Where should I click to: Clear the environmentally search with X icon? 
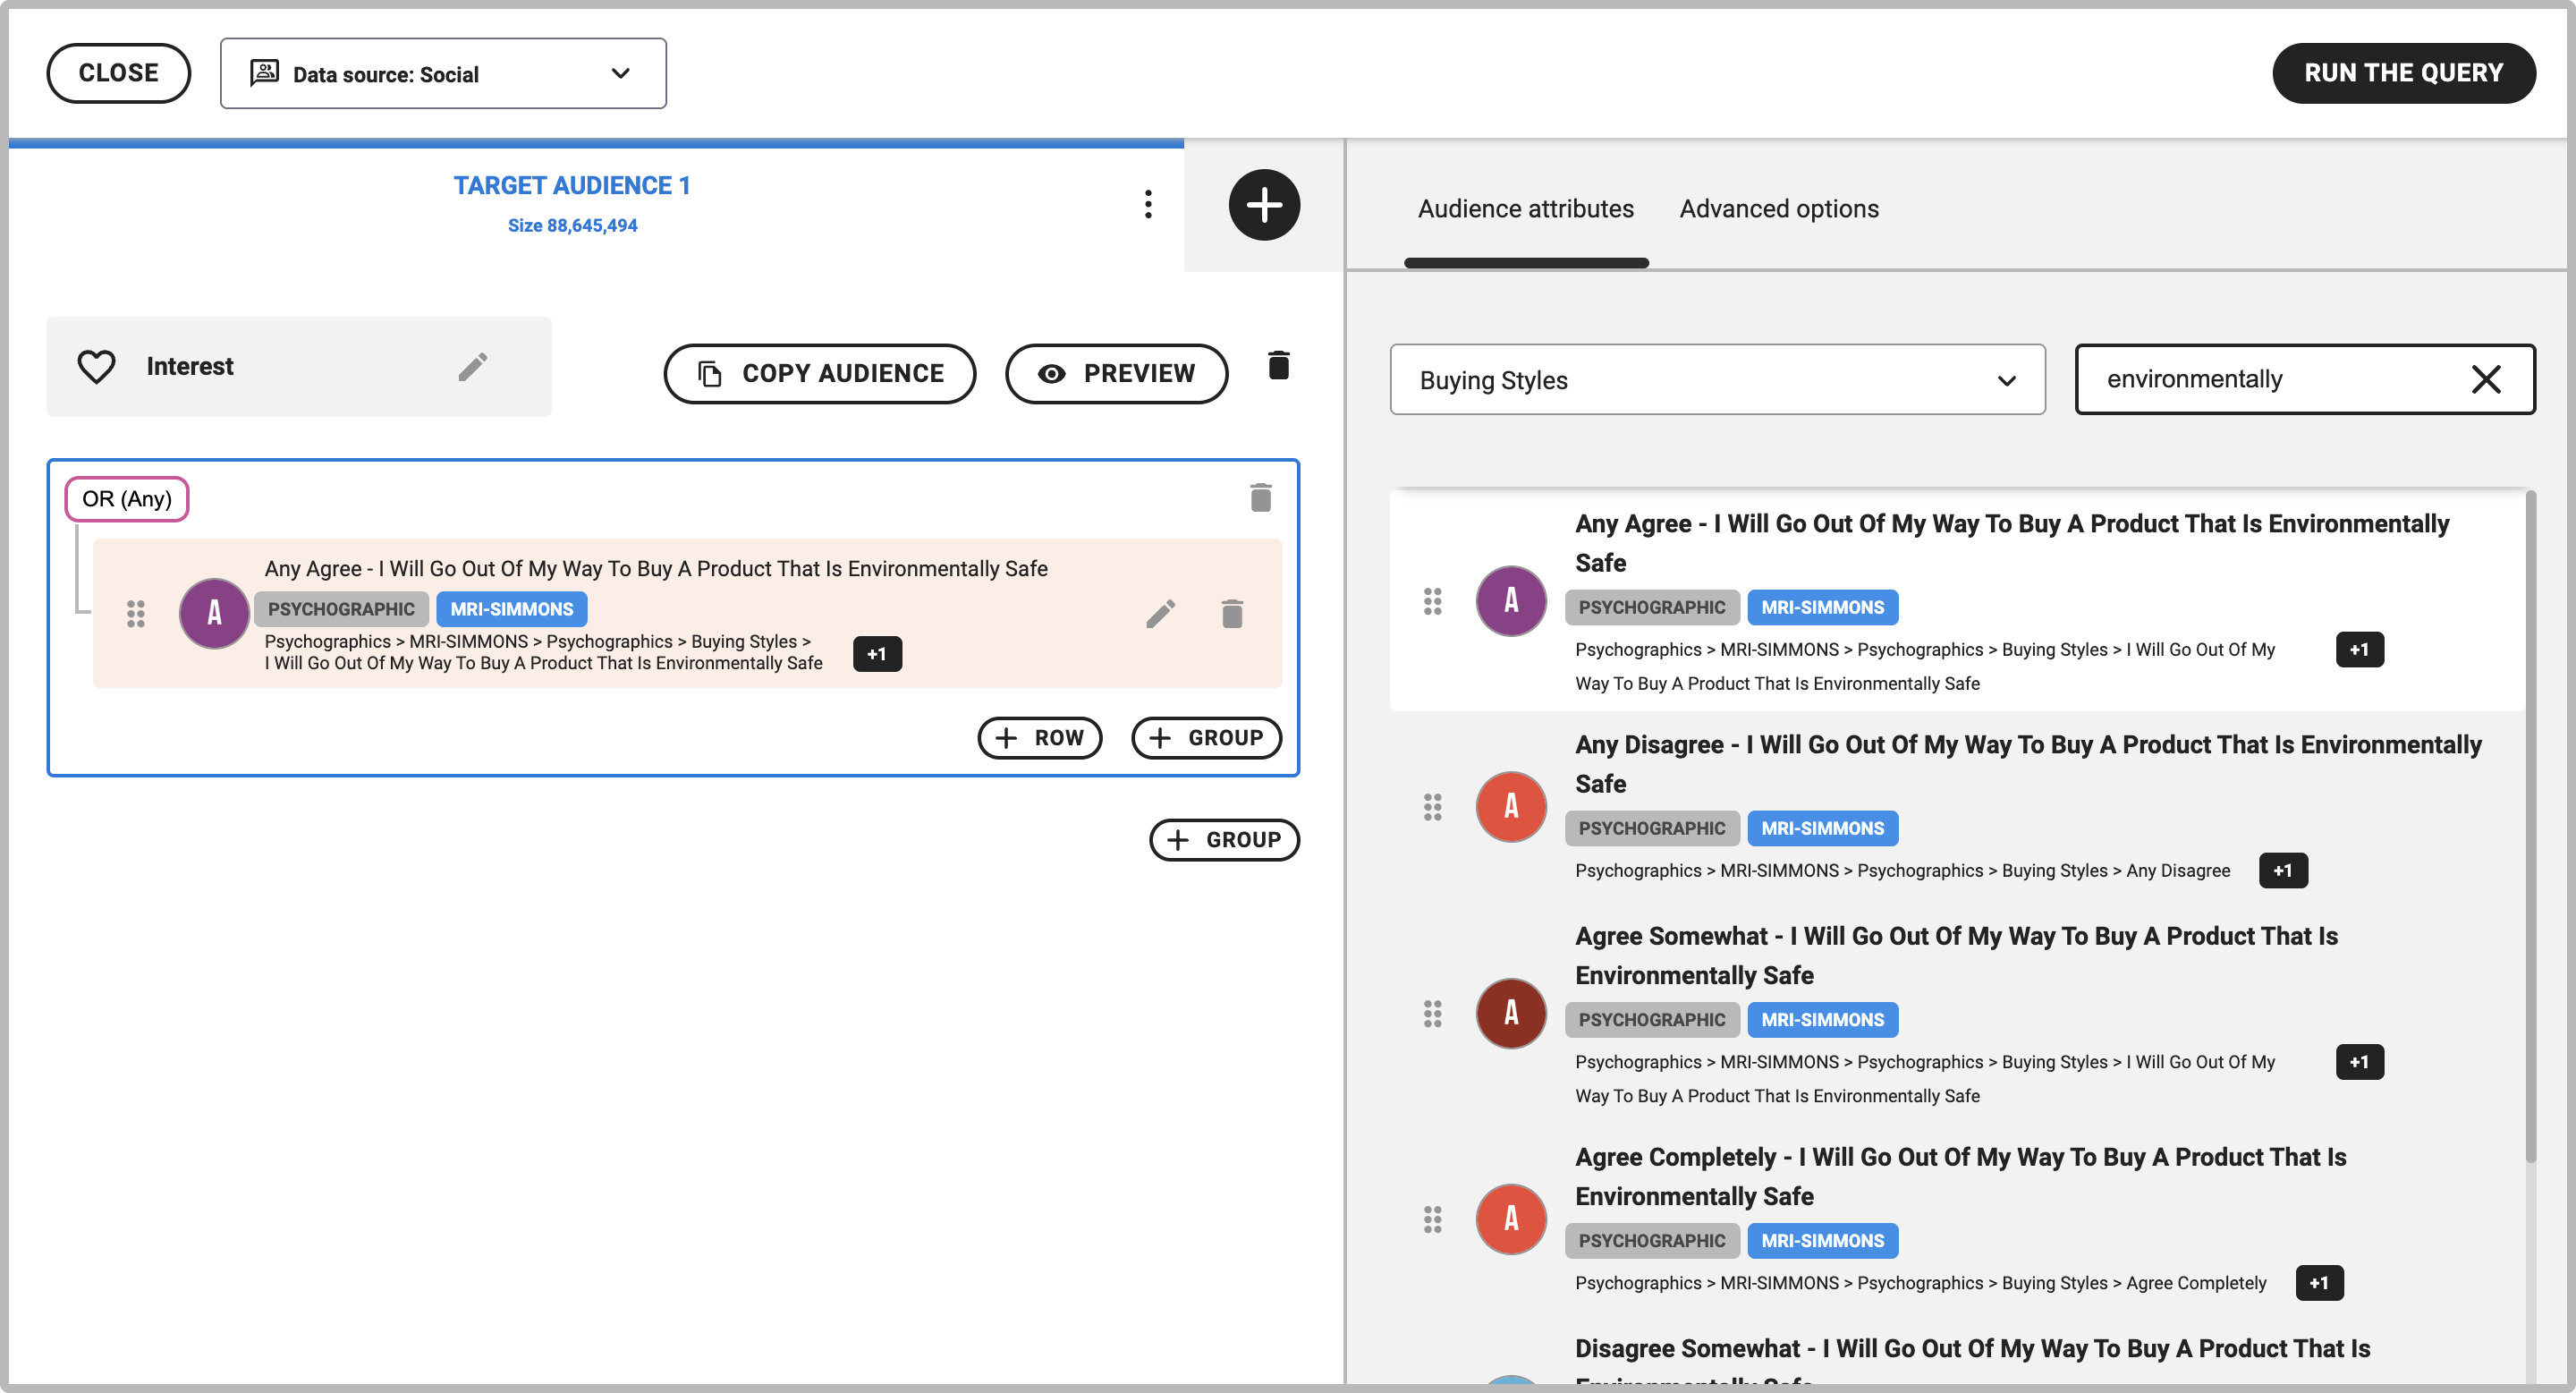point(2486,379)
